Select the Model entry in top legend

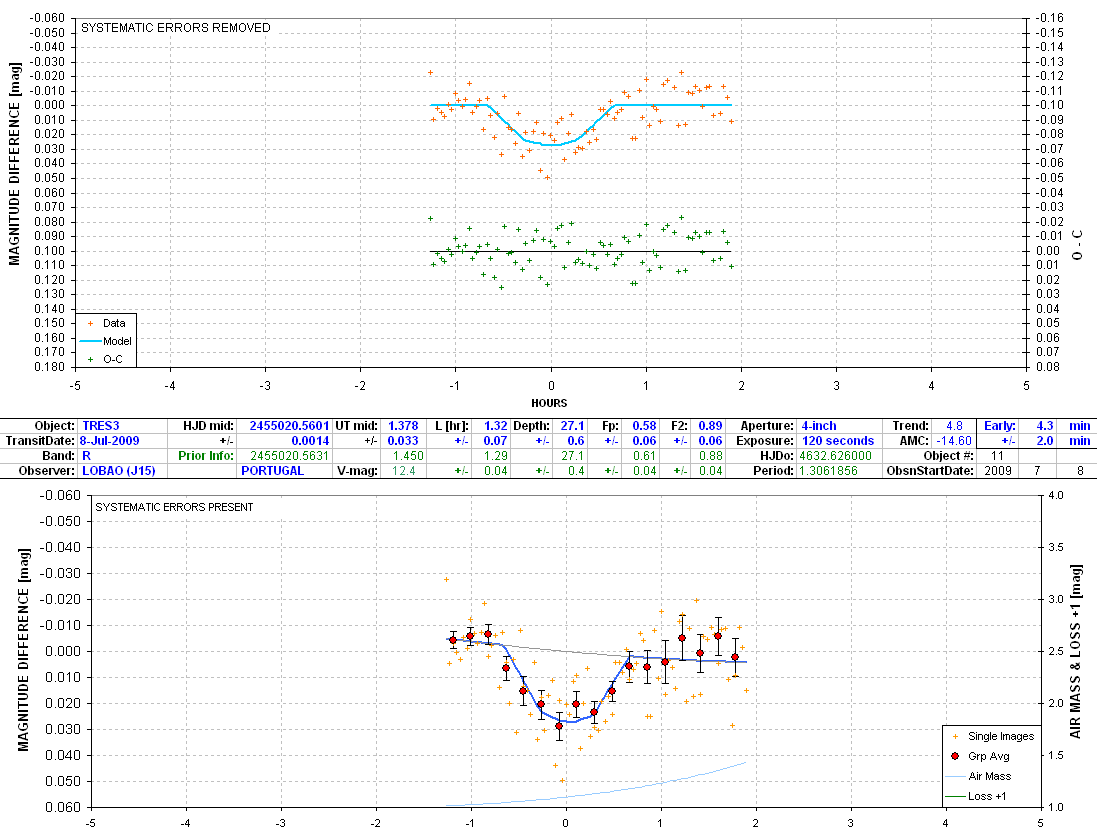(106, 341)
